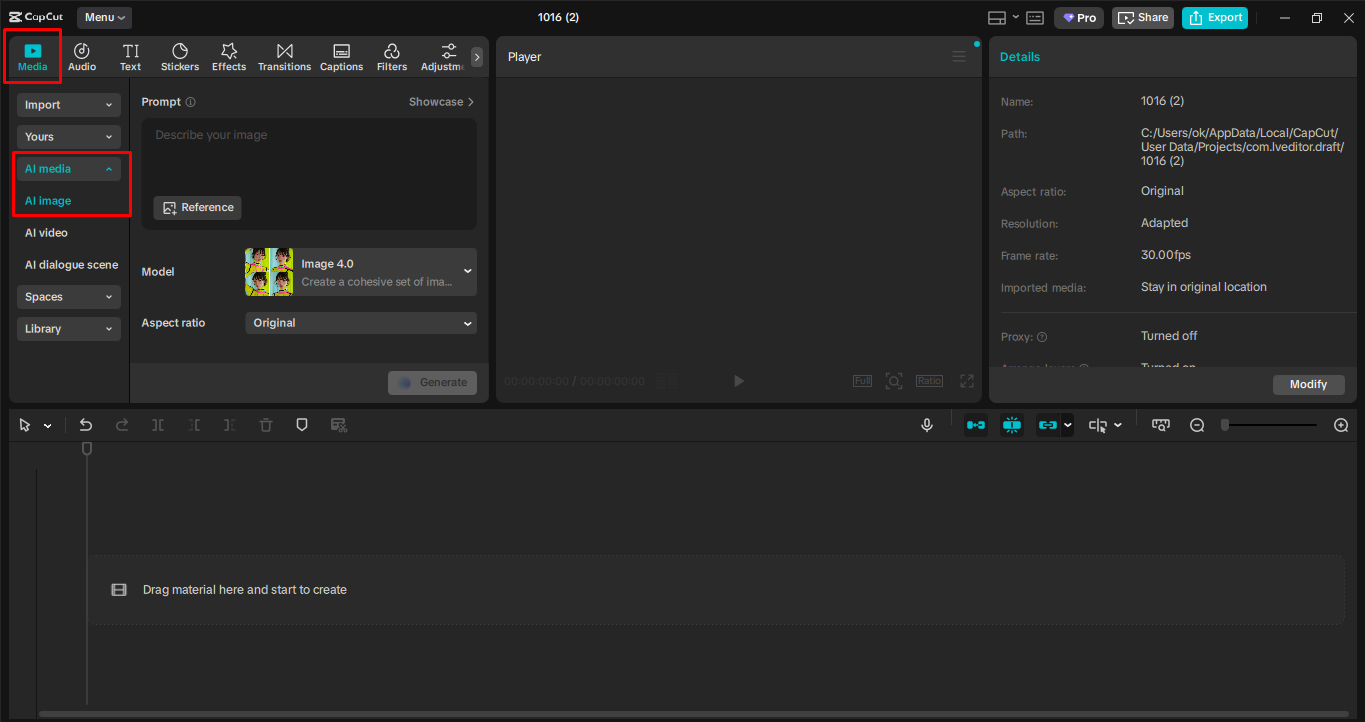Viewport: 1365px width, 722px height.
Task: Switch to the AI video sidebar tab
Action: (x=46, y=232)
